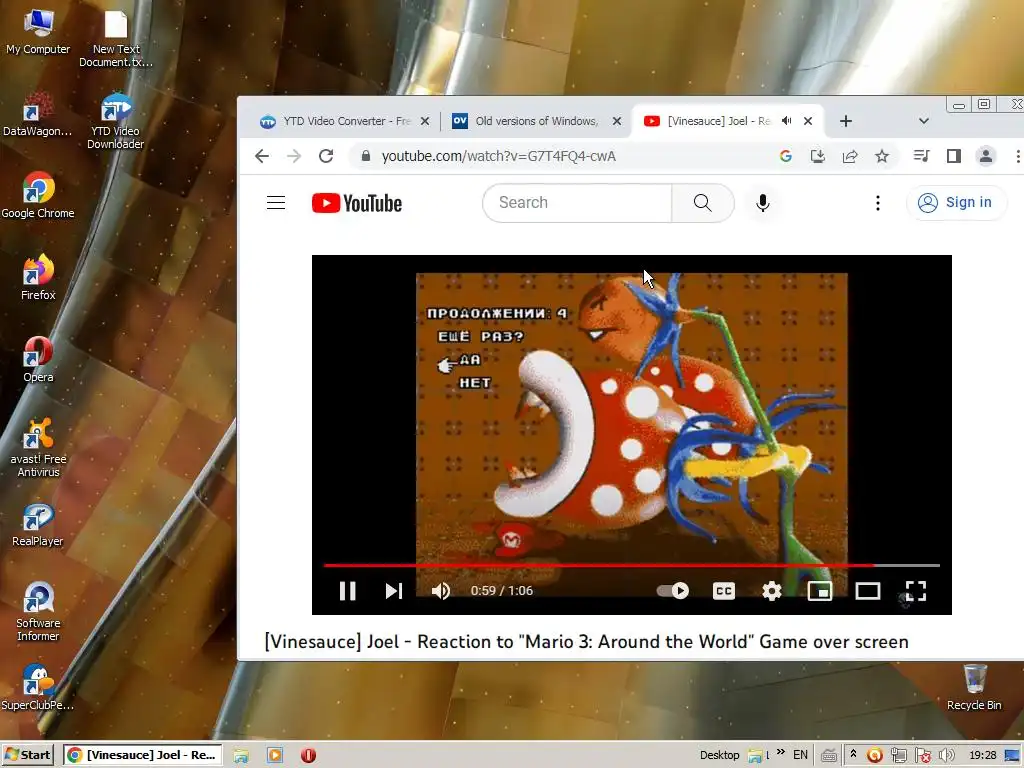Close the YTD Video Converter tab
This screenshot has height=768, width=1024.
425,121
